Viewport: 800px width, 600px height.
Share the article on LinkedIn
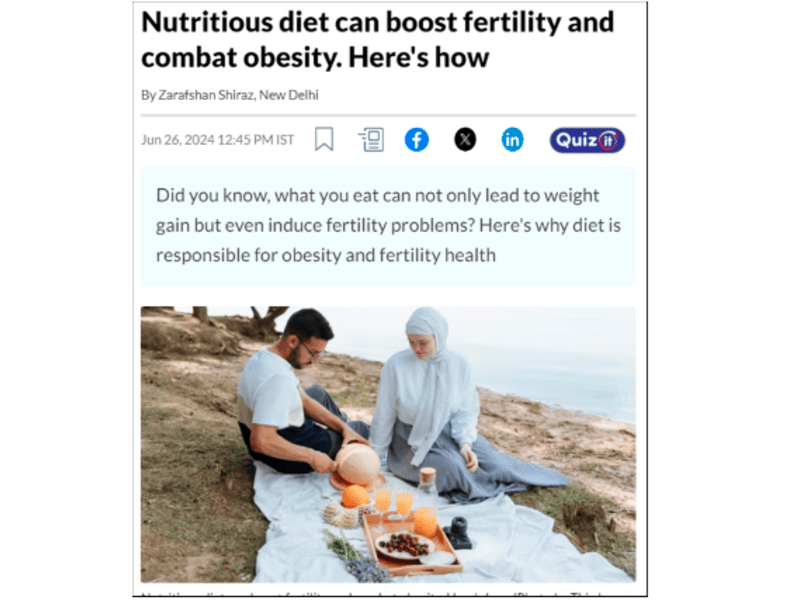tap(512, 140)
